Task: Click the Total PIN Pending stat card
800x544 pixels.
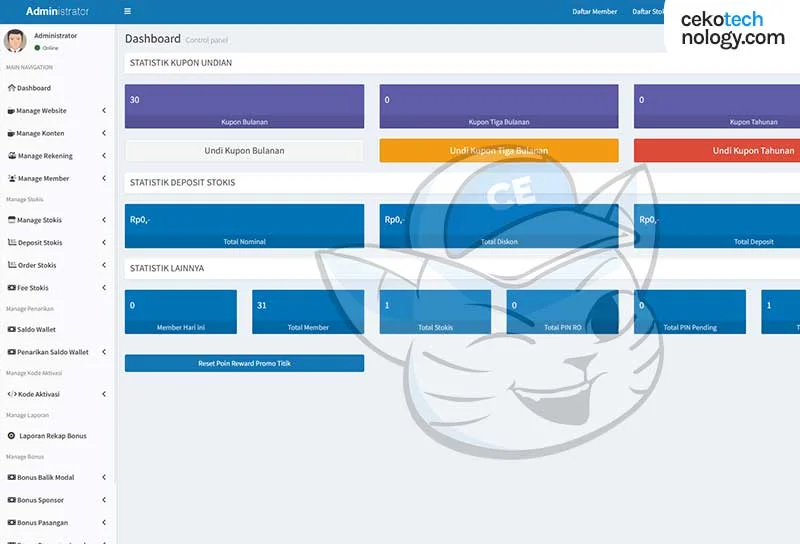Action: (x=690, y=312)
